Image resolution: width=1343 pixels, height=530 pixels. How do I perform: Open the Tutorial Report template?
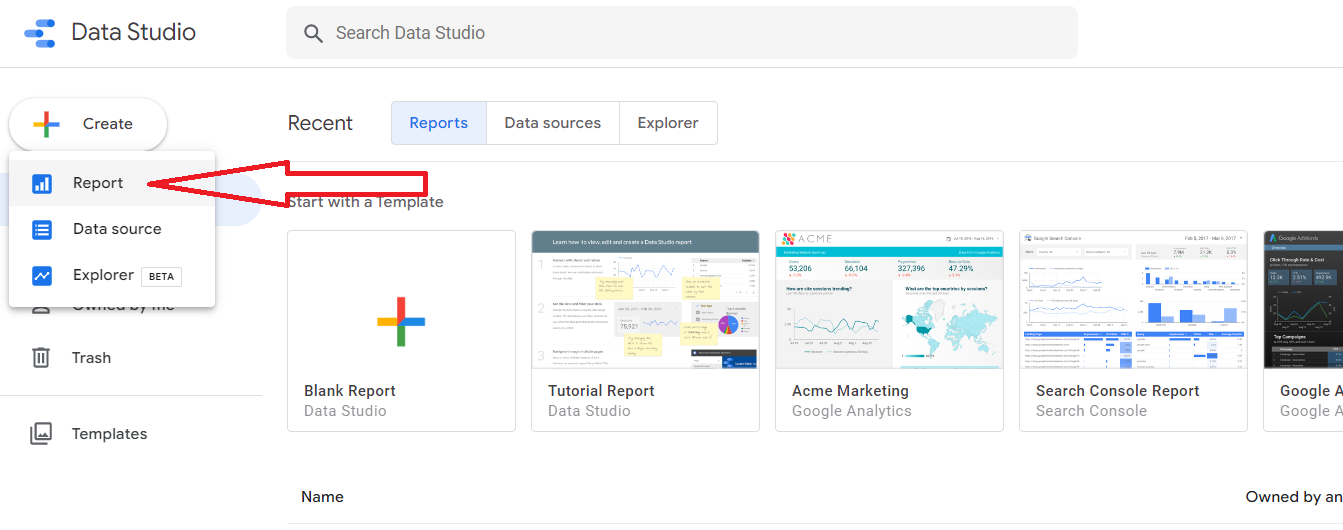pyautogui.click(x=645, y=330)
